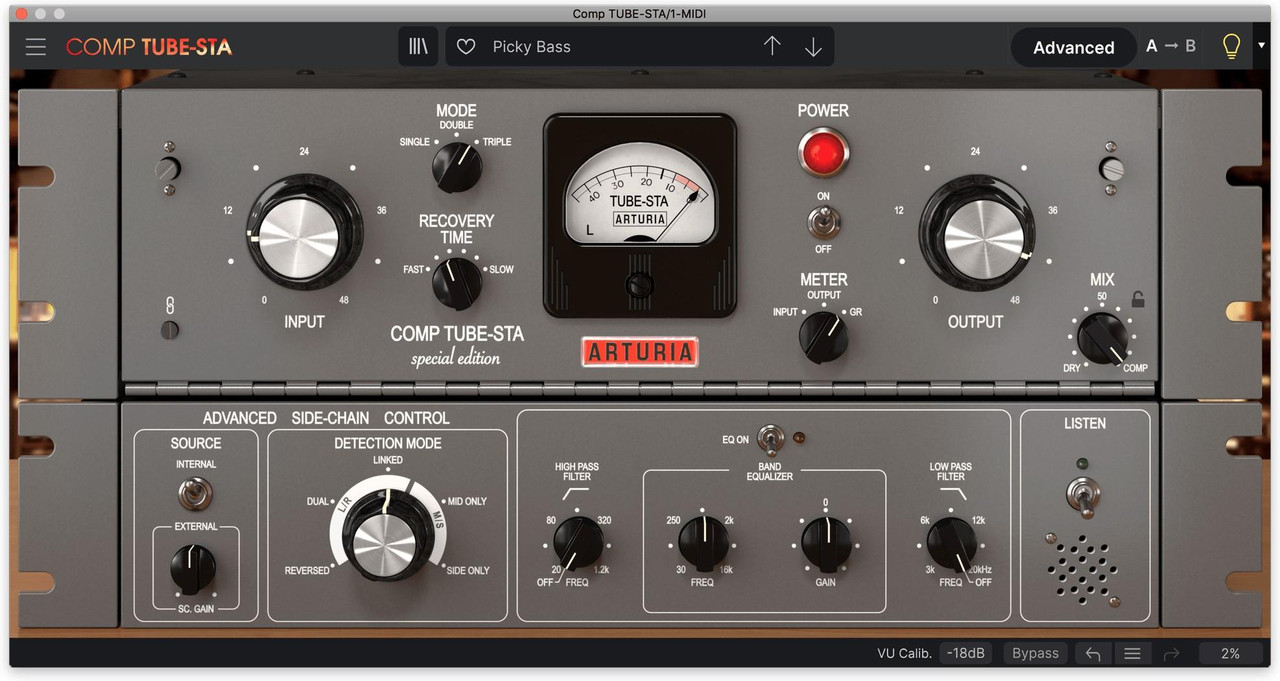Click the special edition script text
This screenshot has height=681, width=1280.
[x=456, y=358]
